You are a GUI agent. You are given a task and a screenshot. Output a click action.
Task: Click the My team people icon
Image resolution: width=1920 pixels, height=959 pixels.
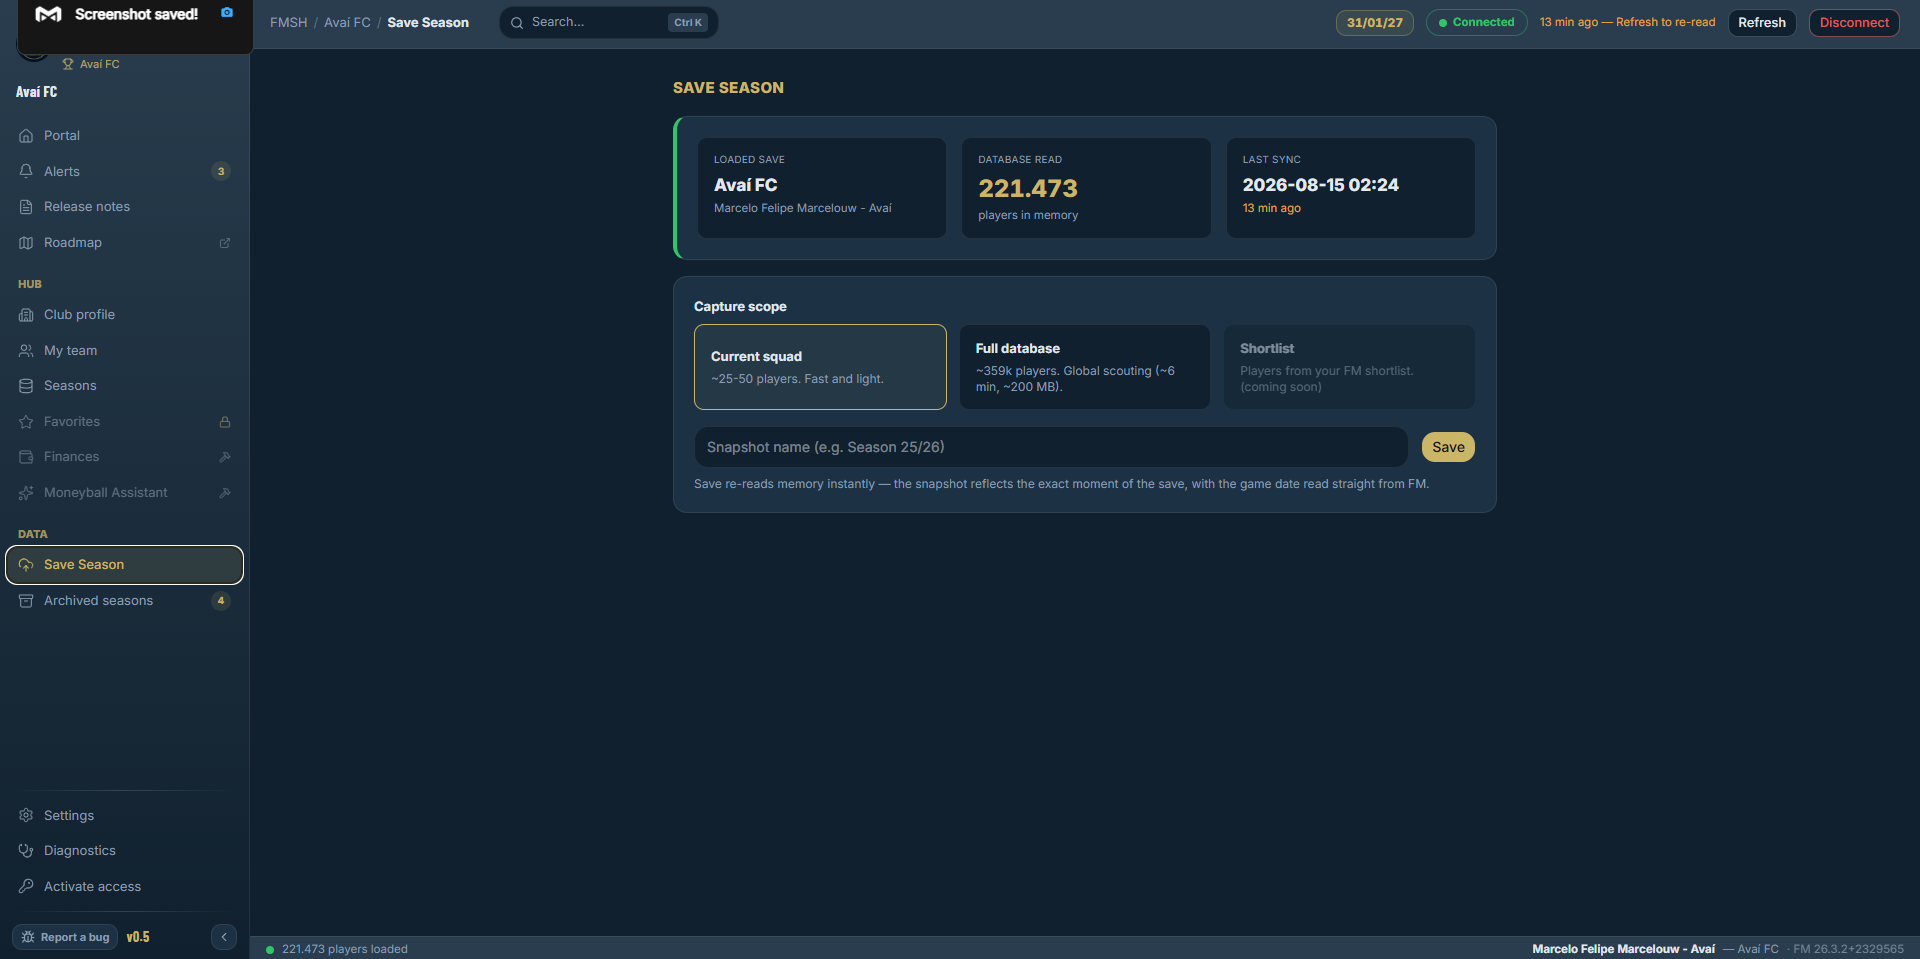click(26, 351)
